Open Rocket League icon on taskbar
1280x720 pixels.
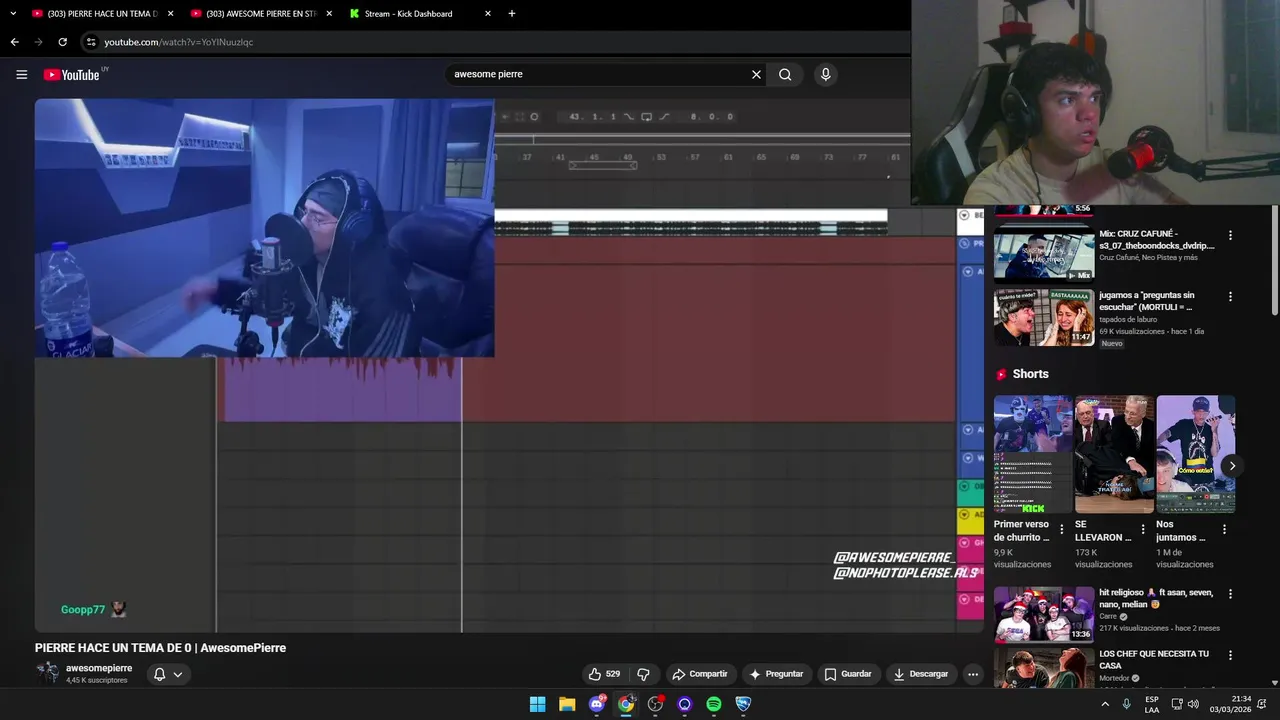click(743, 704)
